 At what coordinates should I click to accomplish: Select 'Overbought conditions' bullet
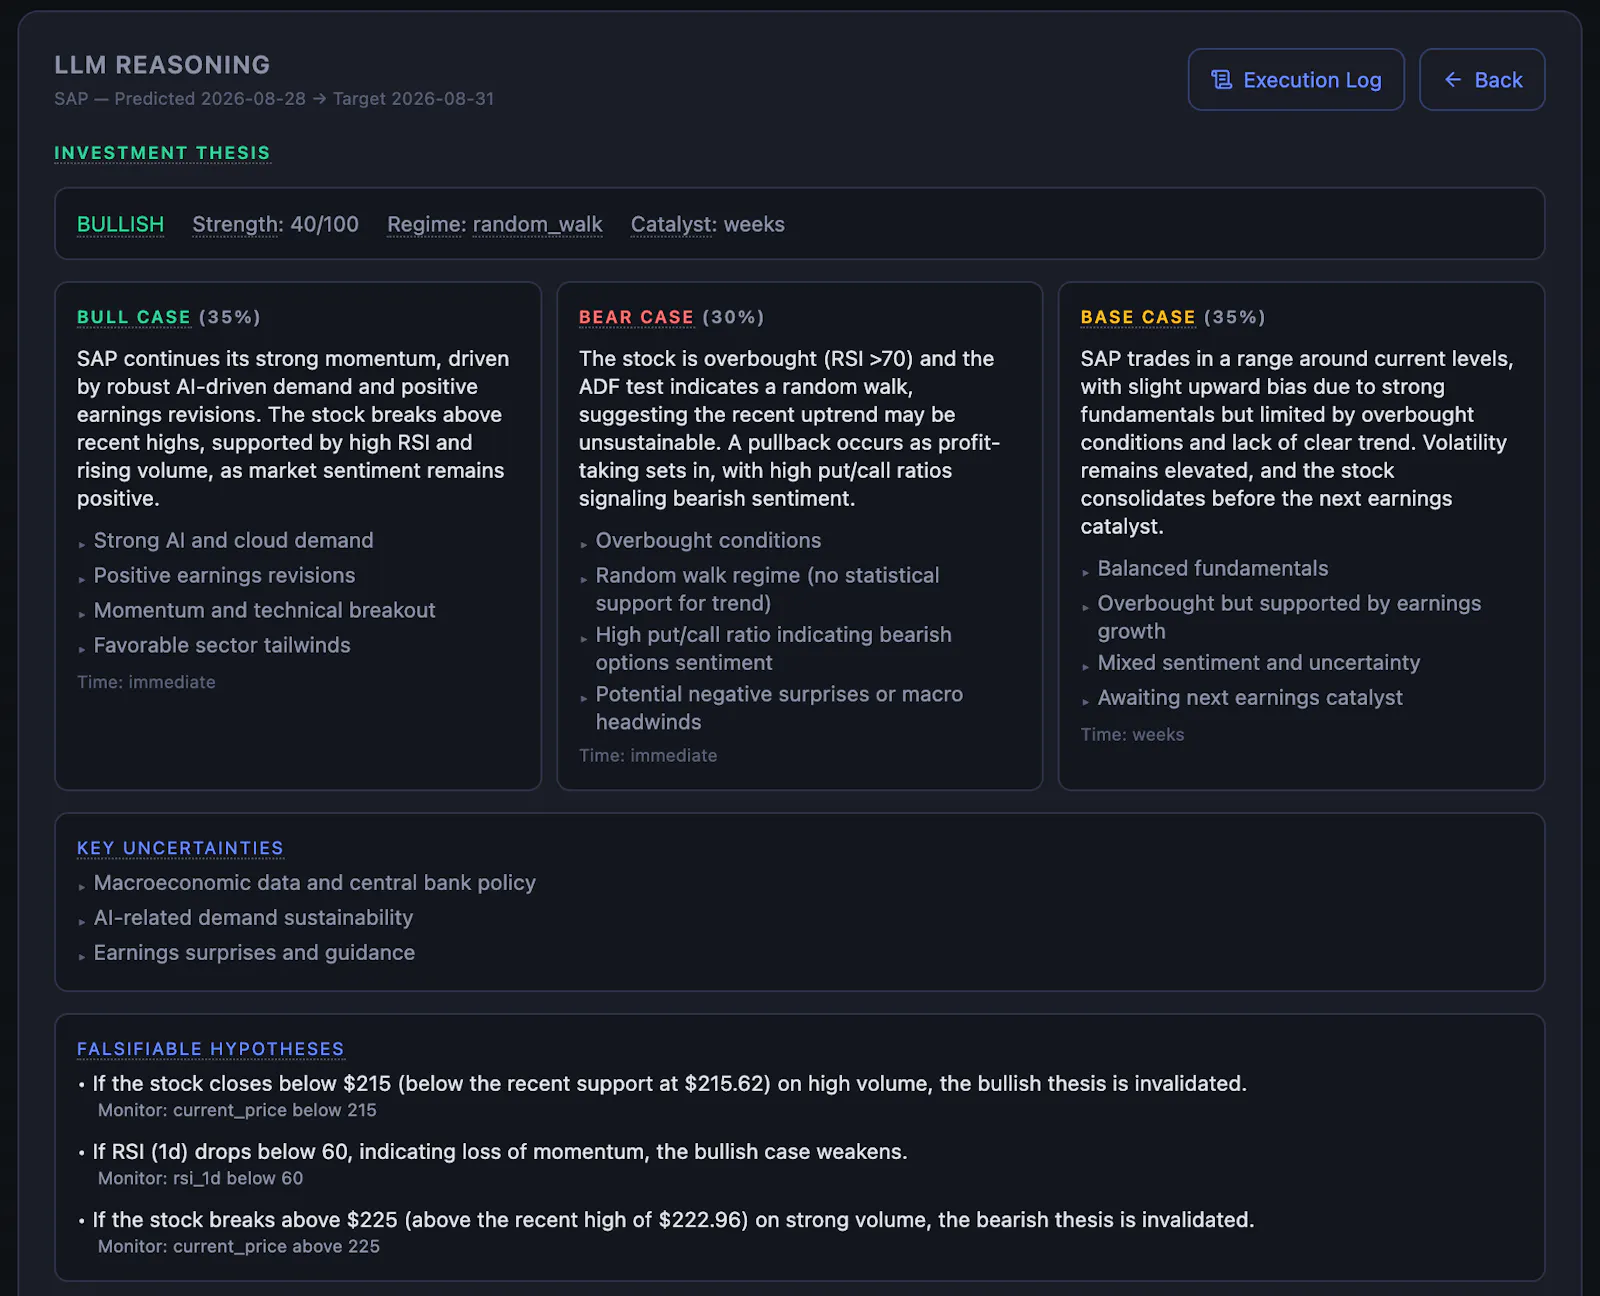708,540
